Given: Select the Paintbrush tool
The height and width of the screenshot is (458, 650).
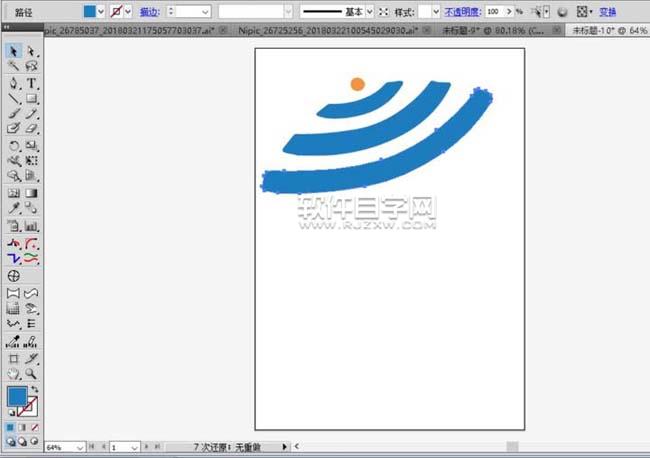Looking at the screenshot, I should click(x=13, y=114).
